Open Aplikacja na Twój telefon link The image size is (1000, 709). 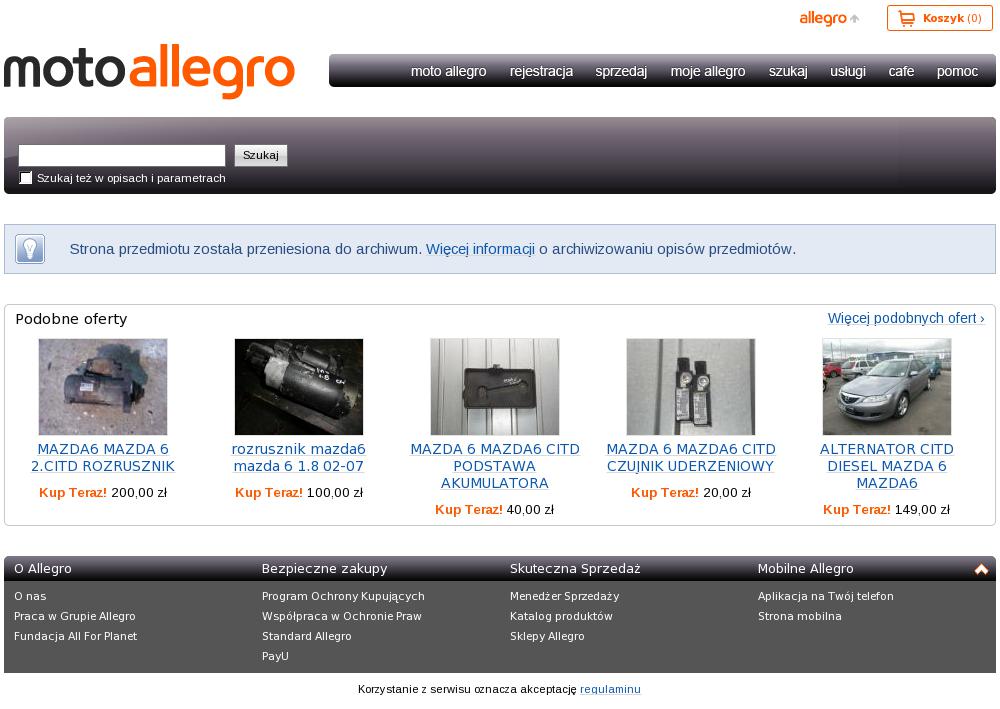(825, 596)
